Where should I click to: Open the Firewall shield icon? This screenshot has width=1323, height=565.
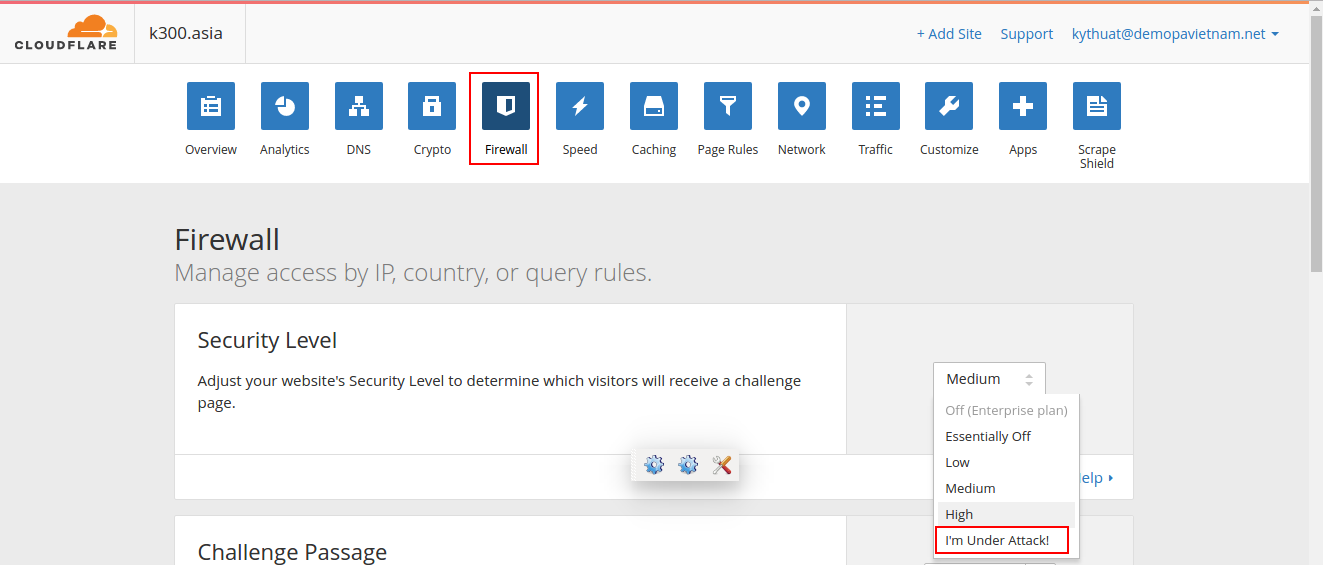click(x=506, y=106)
